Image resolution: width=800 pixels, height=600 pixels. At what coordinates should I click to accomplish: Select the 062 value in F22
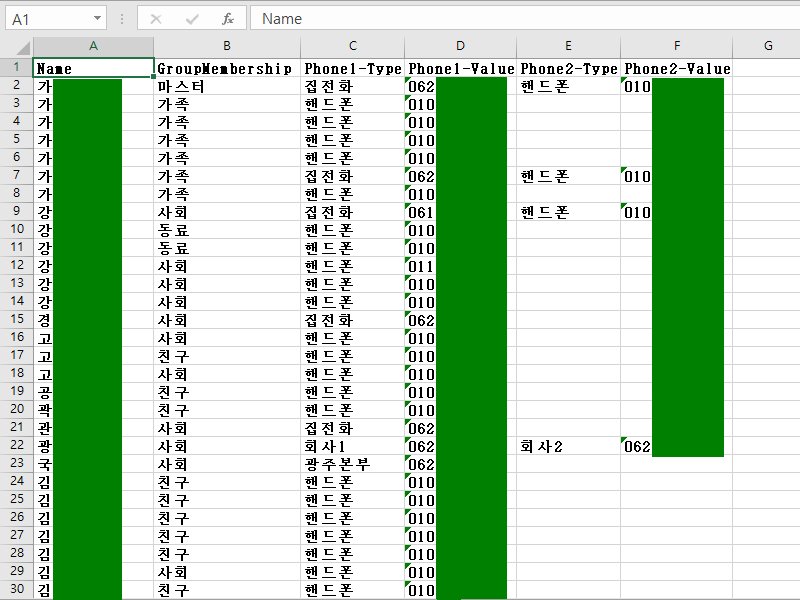(677, 446)
